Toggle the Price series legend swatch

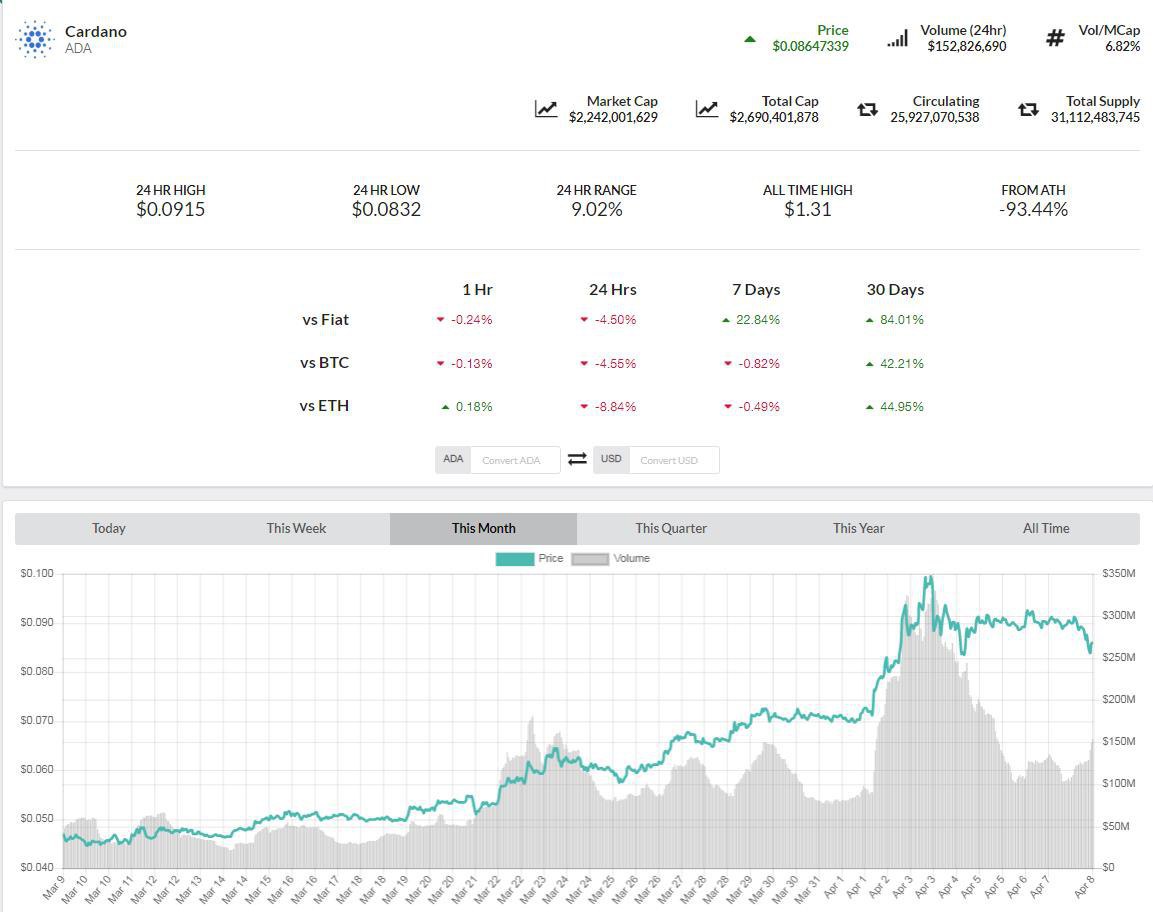tap(515, 559)
